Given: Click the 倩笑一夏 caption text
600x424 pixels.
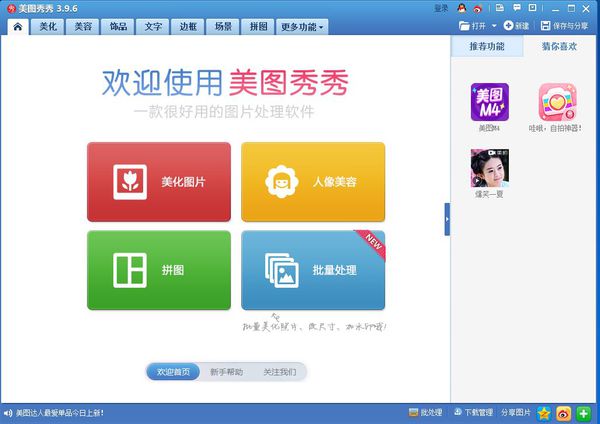Looking at the screenshot, I should click(x=489, y=194).
